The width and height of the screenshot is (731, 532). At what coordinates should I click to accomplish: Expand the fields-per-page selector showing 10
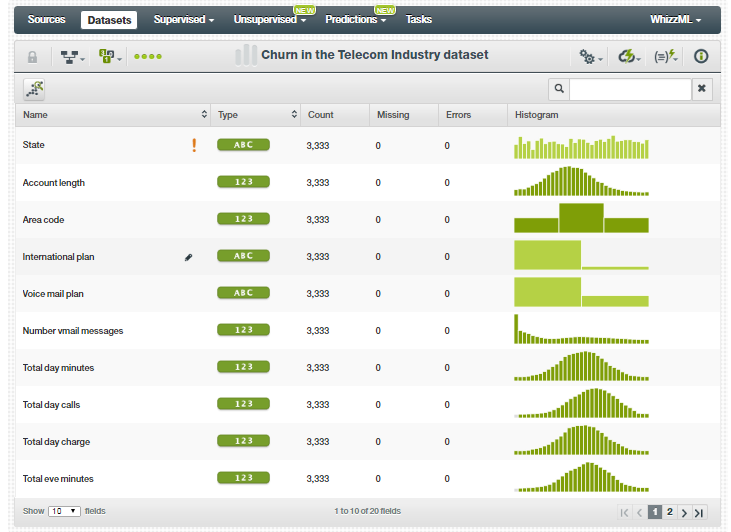[x=64, y=511]
